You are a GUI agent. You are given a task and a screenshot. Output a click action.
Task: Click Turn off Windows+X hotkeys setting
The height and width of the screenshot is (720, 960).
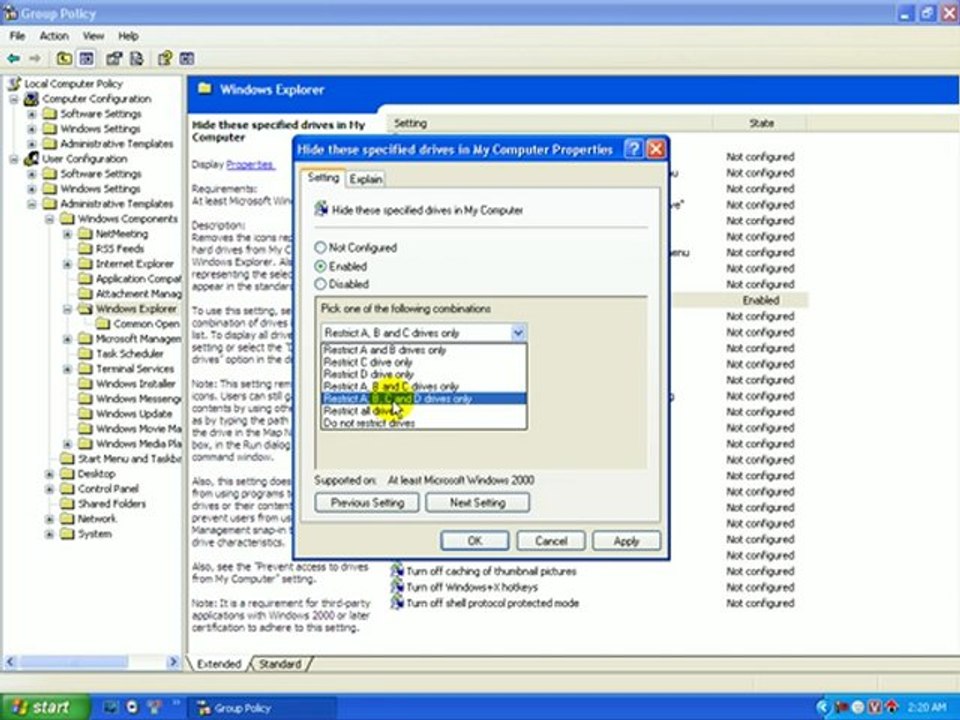coord(471,587)
